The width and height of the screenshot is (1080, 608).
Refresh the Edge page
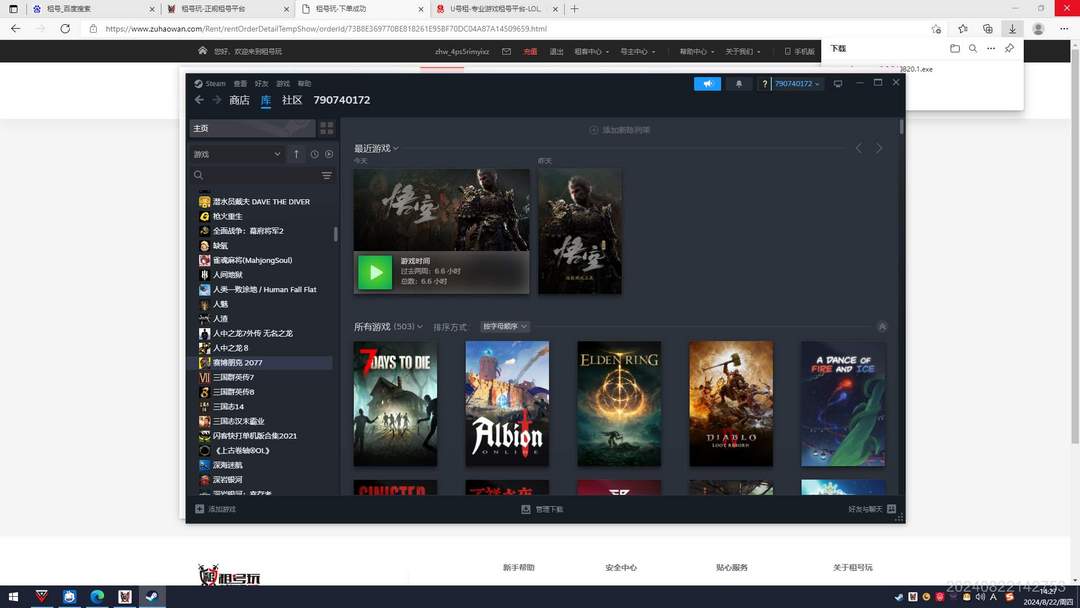point(65,29)
